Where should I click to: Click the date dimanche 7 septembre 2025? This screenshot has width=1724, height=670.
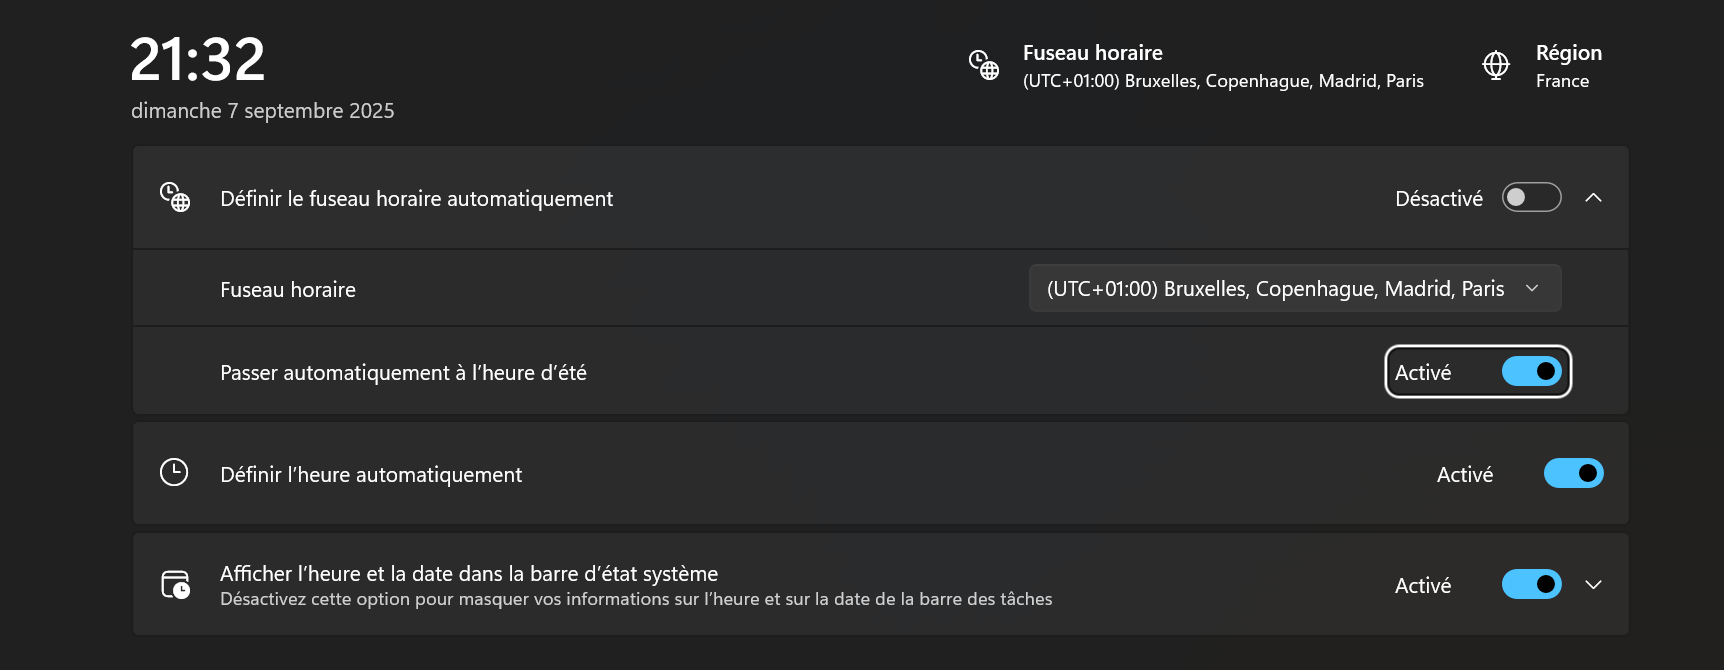[262, 111]
